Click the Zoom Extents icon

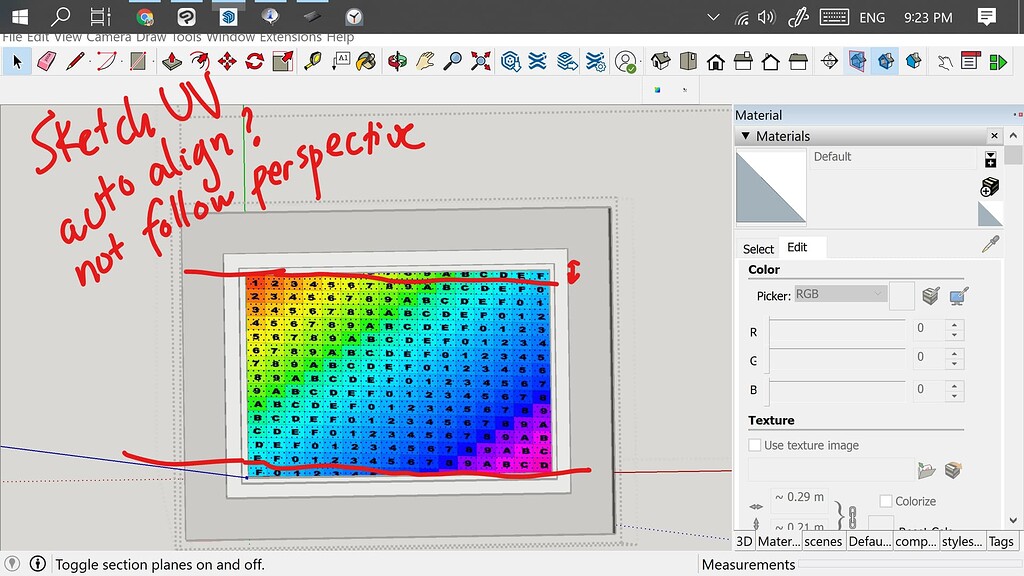pyautogui.click(x=479, y=60)
